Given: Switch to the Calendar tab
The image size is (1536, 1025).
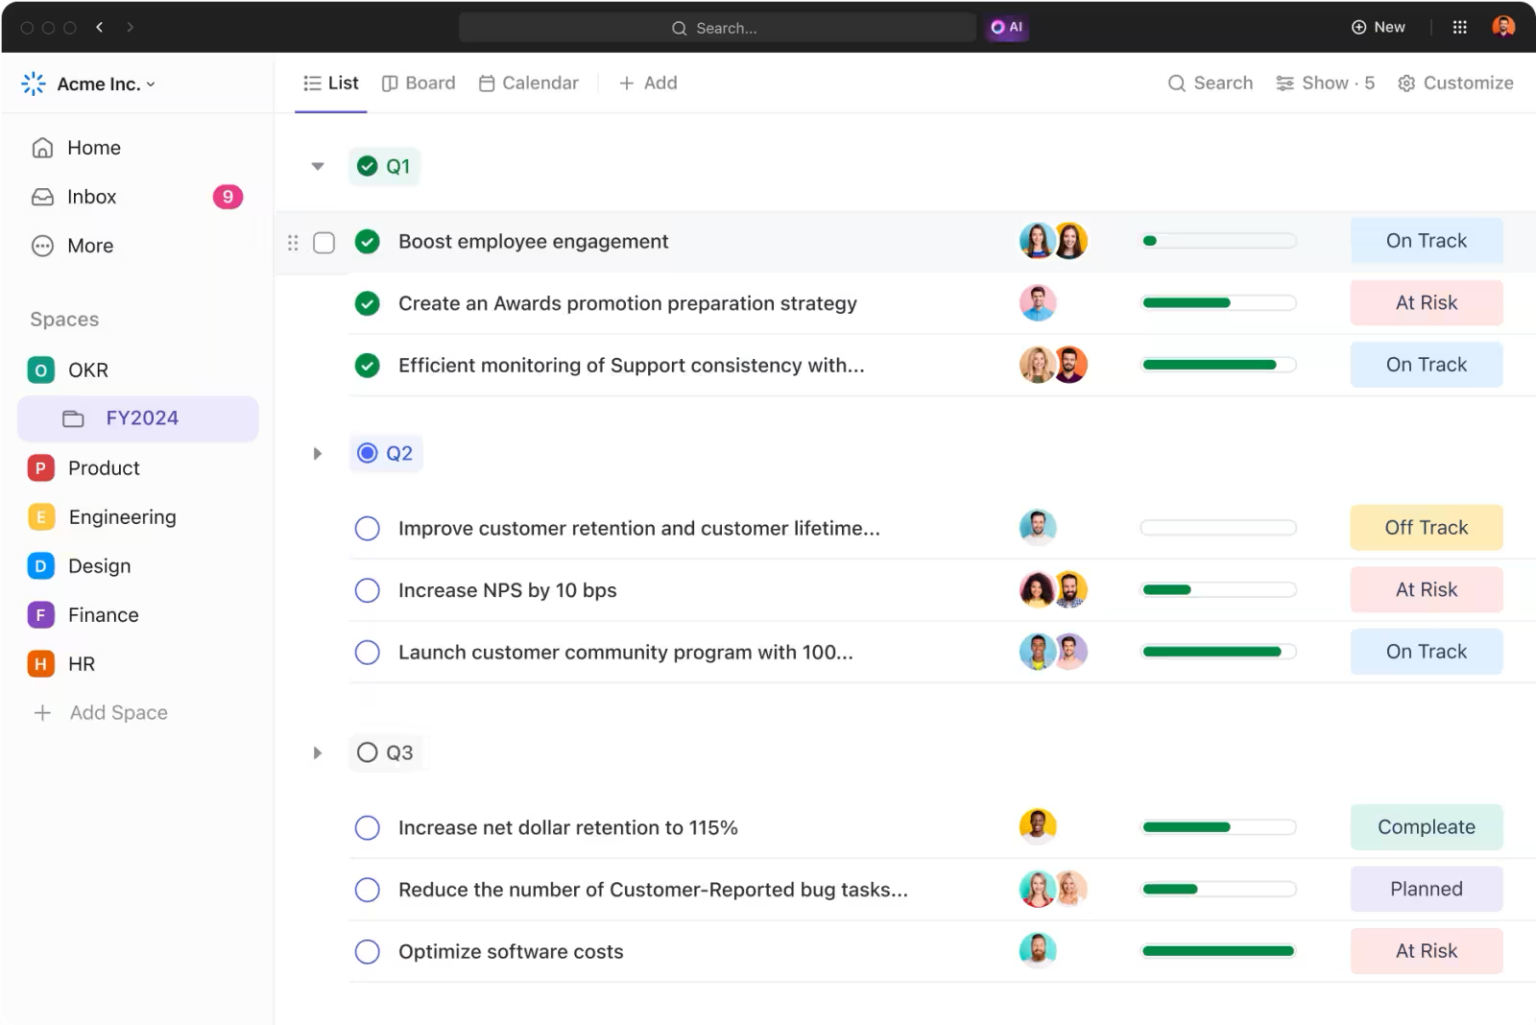Looking at the screenshot, I should tap(529, 83).
